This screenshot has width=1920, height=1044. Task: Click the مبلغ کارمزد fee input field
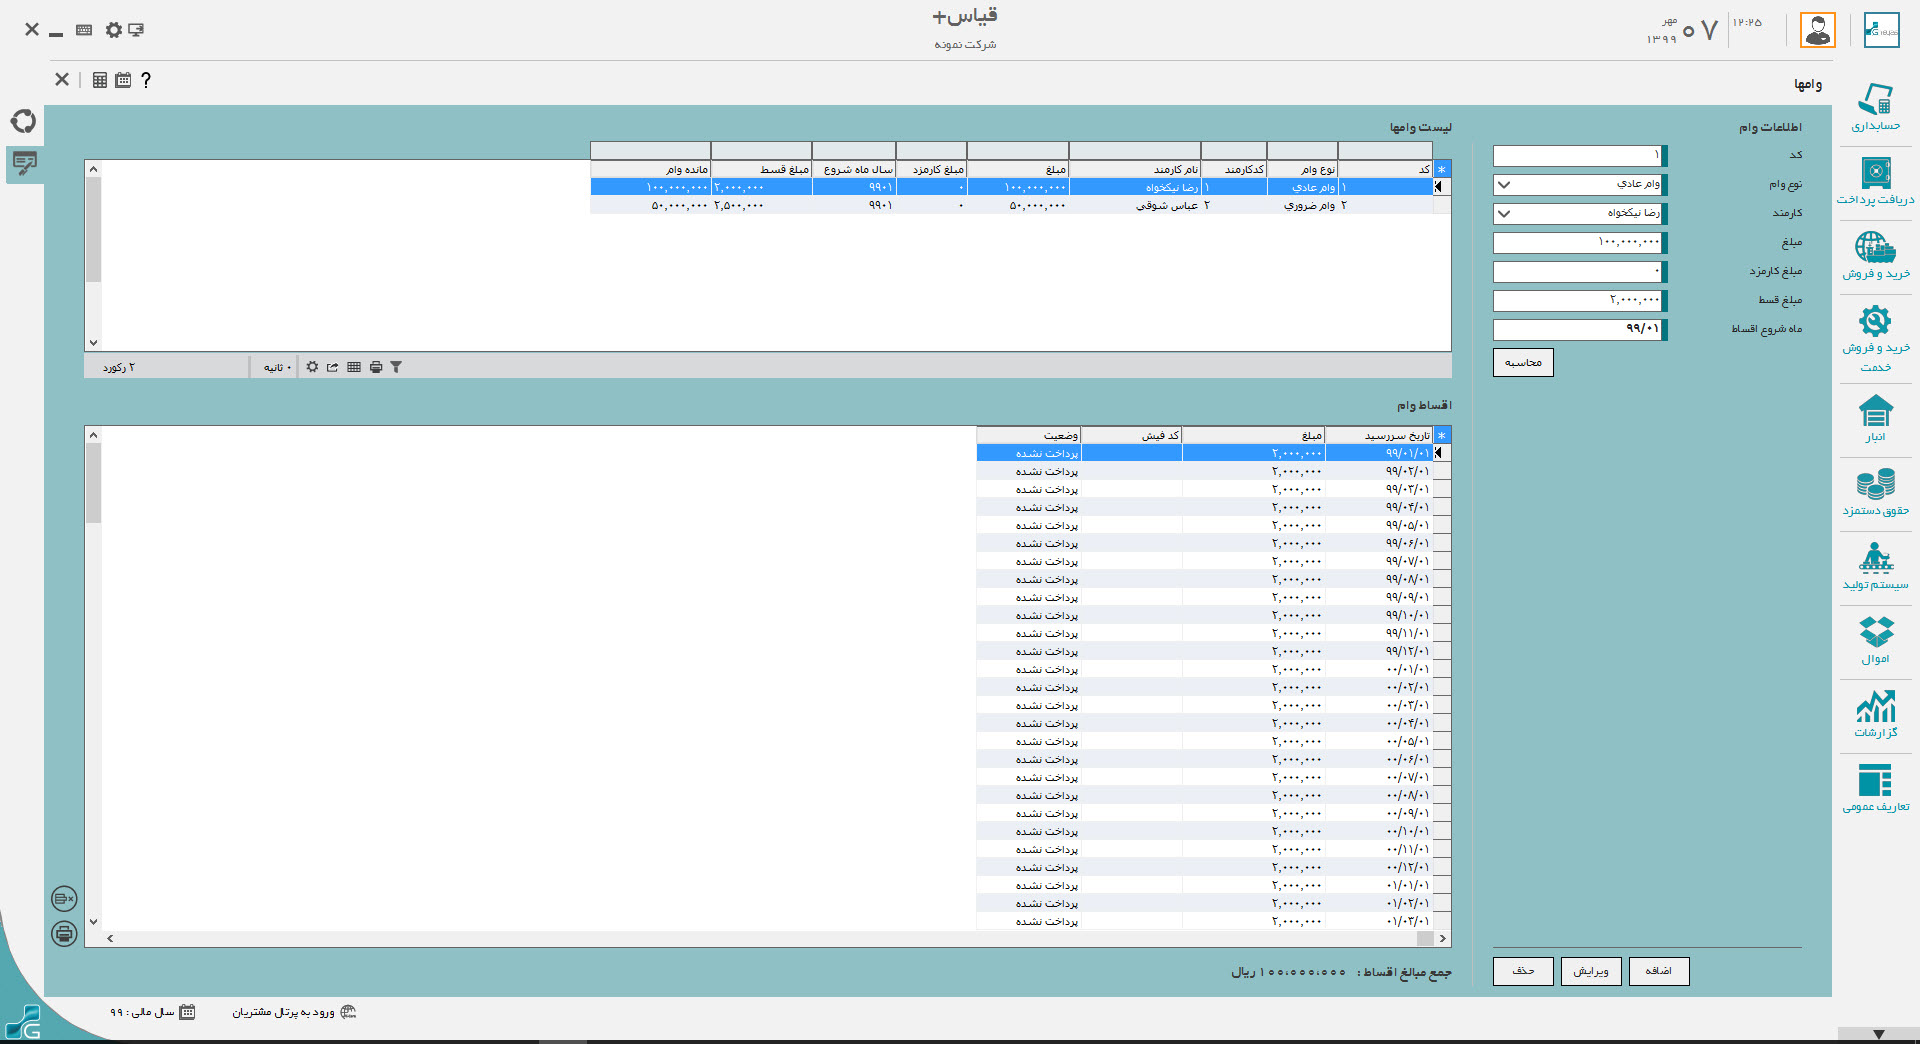click(x=1578, y=272)
